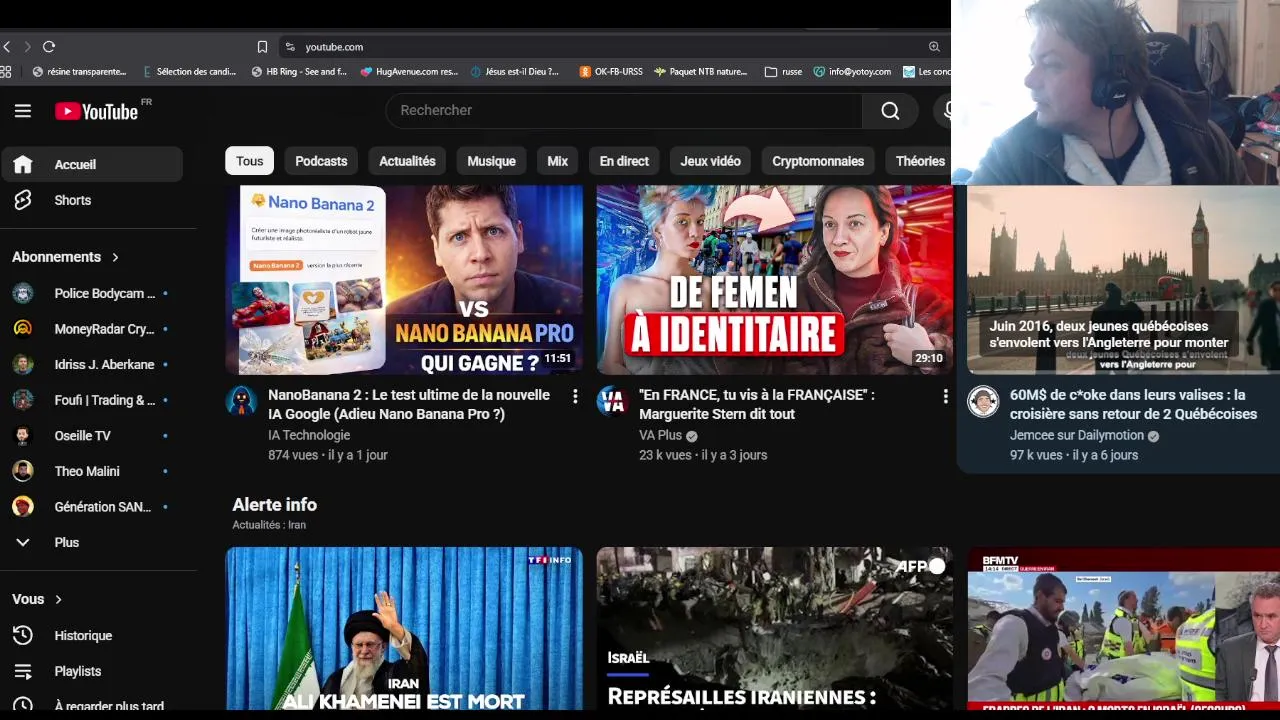Open VA Plus channel avatar icon

pyautogui.click(x=612, y=401)
